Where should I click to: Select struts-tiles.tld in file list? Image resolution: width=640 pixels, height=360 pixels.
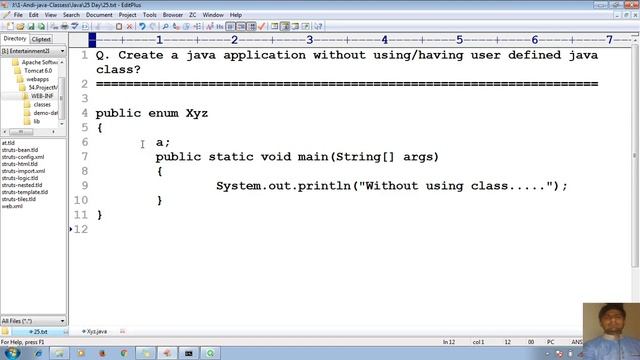(19, 199)
